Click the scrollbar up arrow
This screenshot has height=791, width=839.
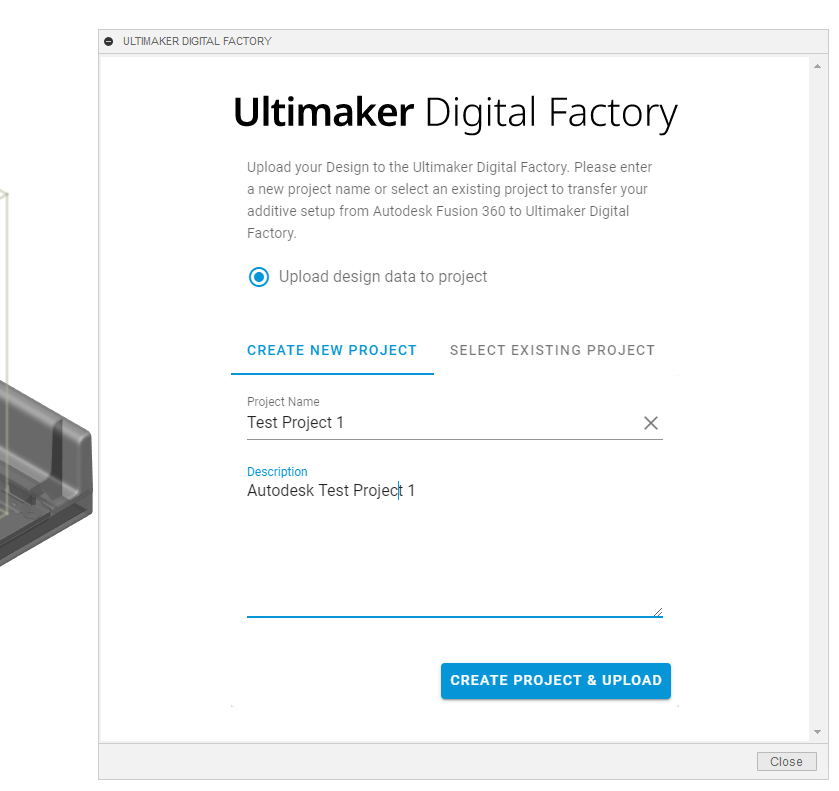tap(817, 66)
